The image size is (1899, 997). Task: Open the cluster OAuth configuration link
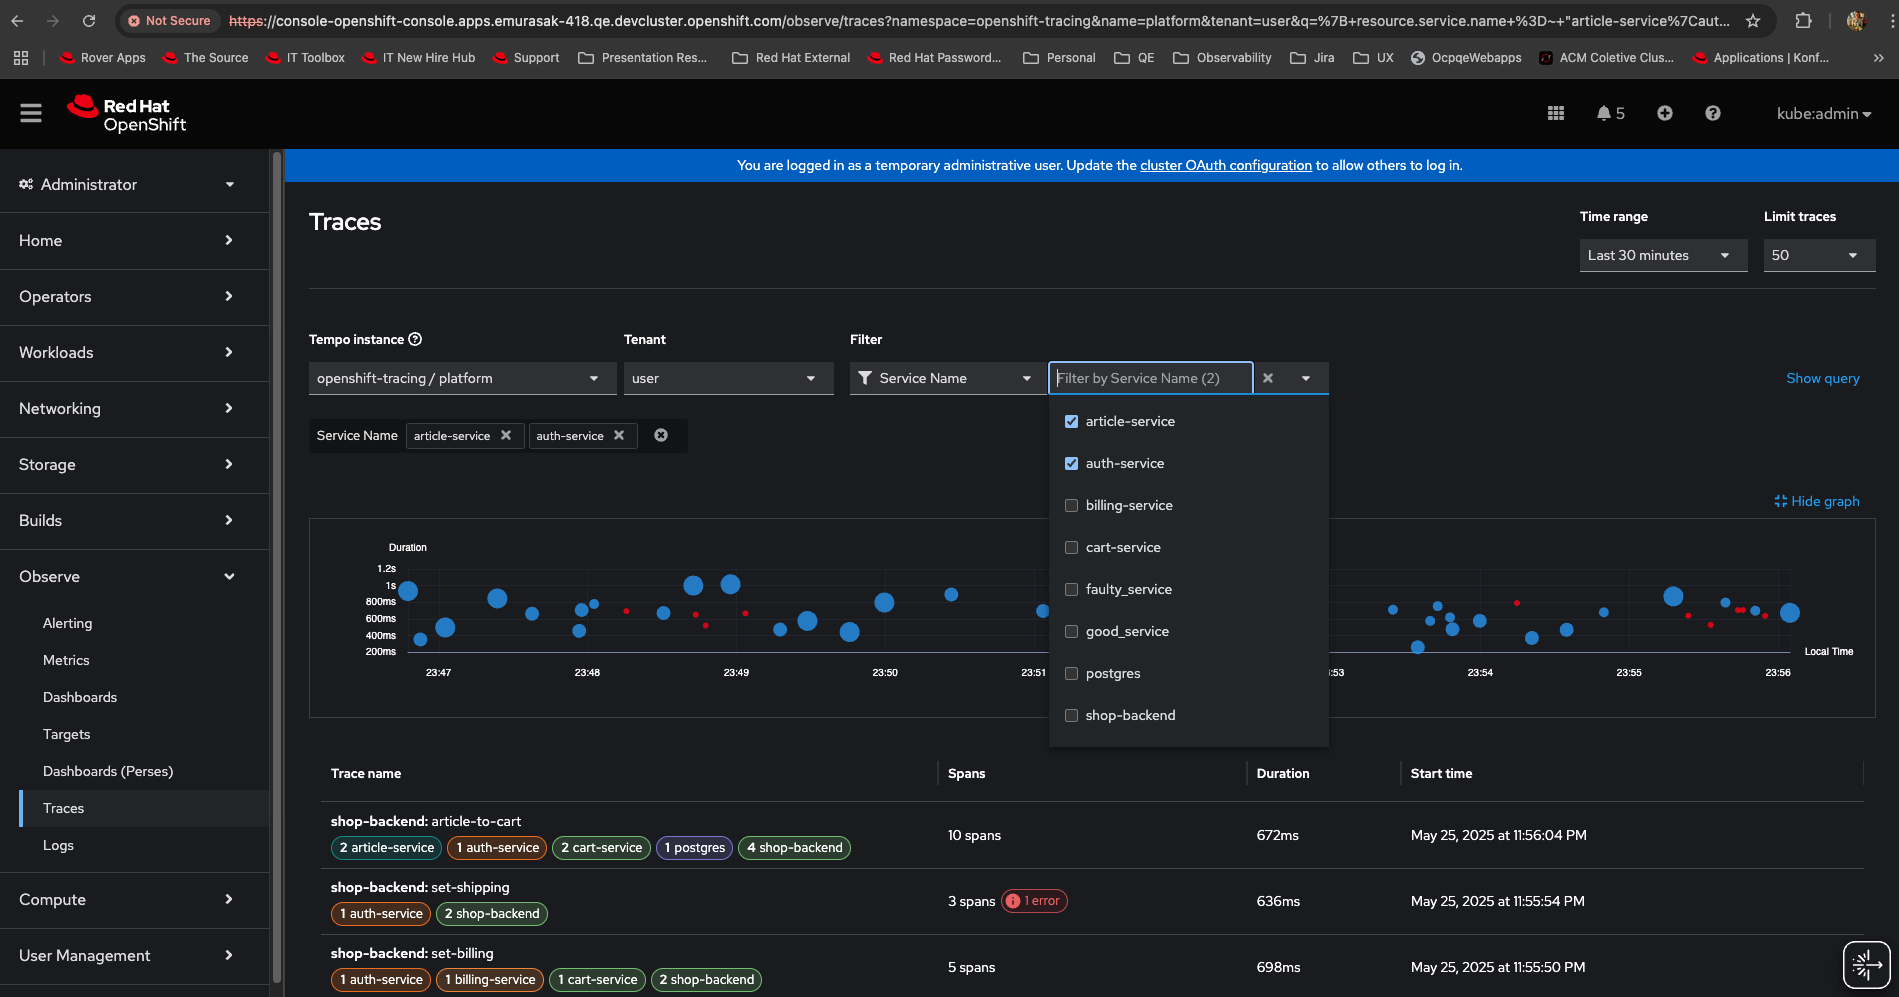pos(1225,166)
